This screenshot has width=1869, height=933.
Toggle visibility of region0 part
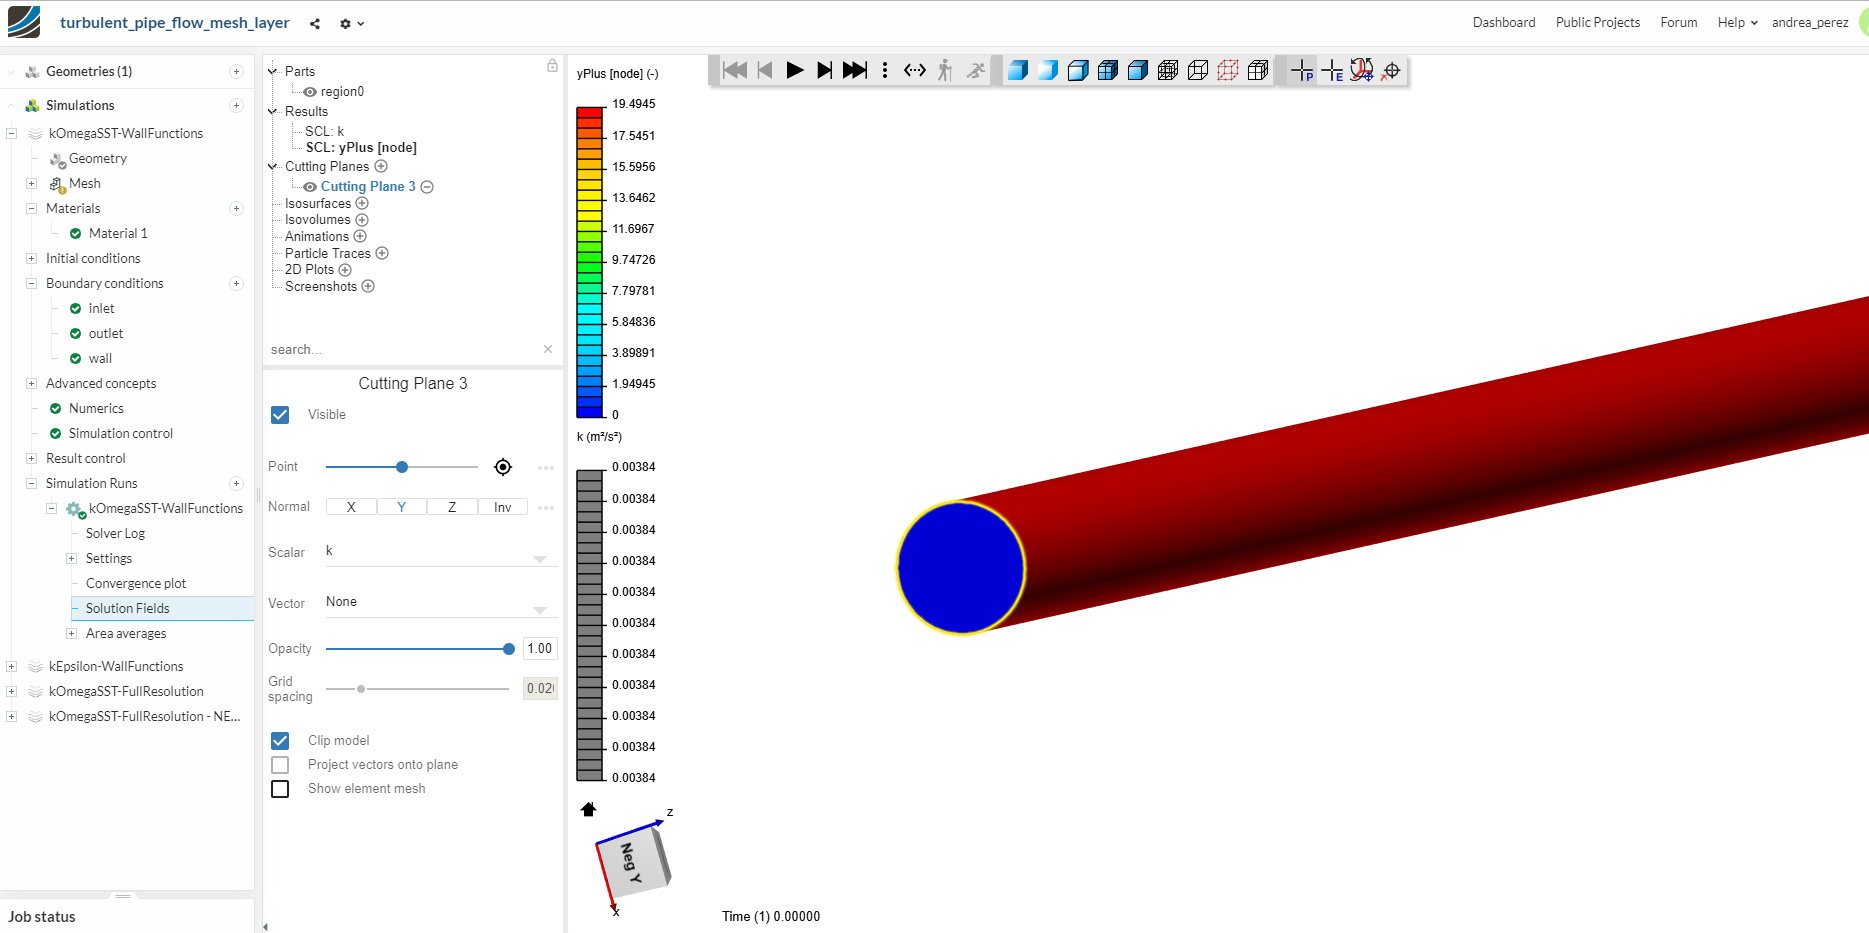pos(310,92)
